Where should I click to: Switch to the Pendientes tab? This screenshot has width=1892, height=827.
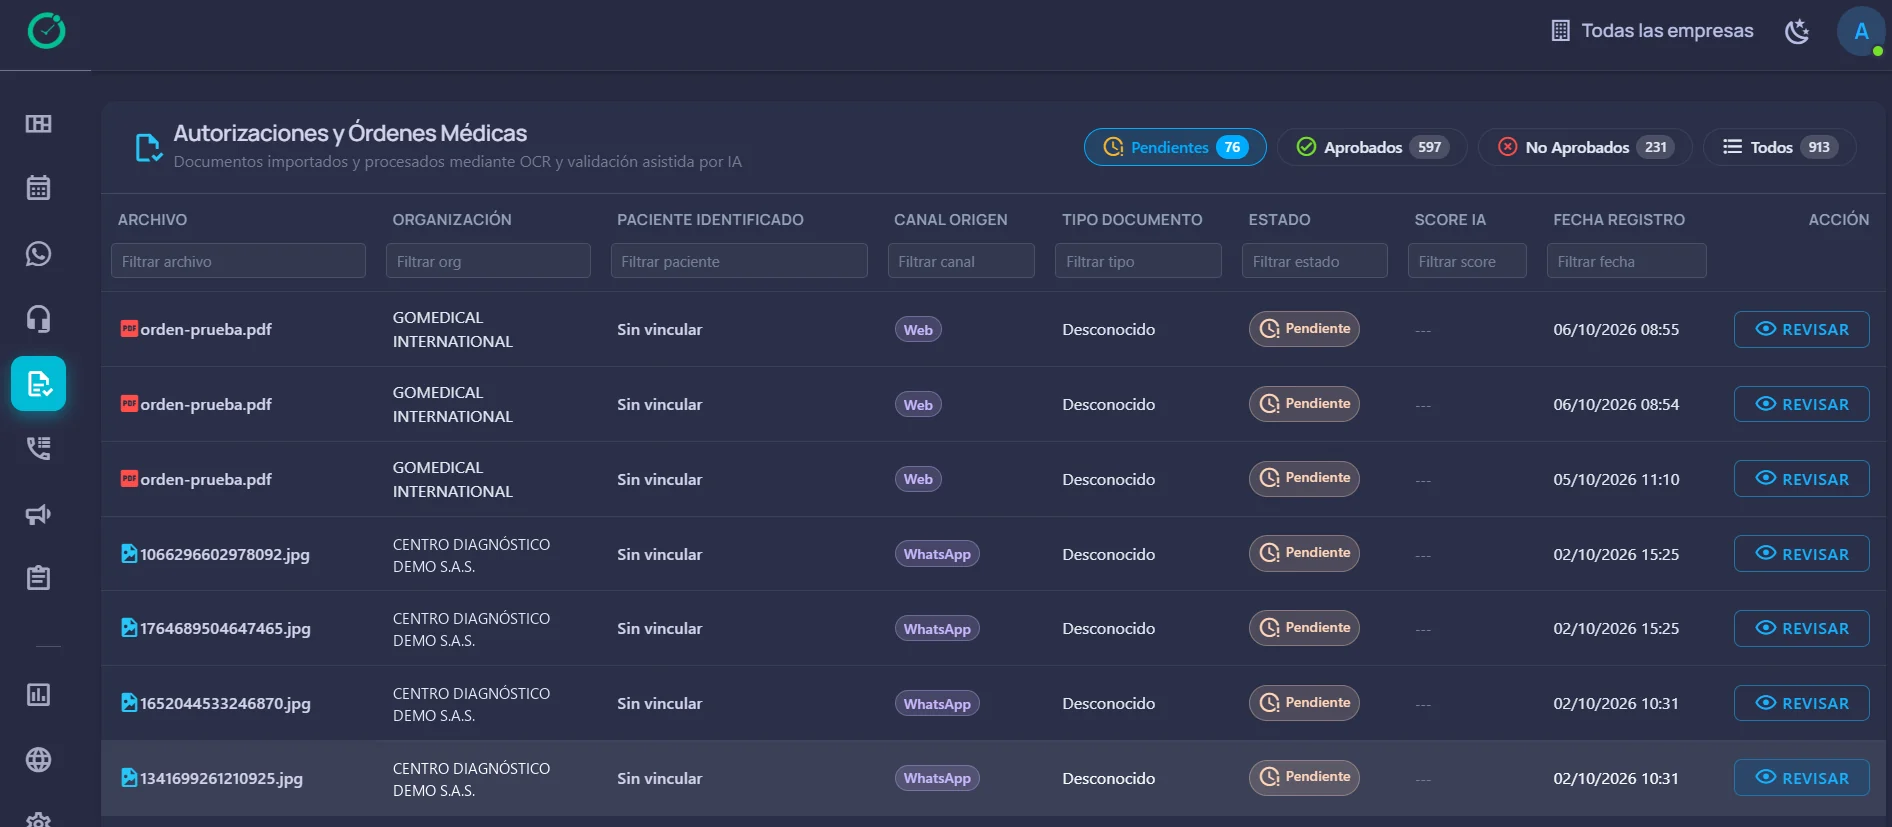click(1175, 147)
